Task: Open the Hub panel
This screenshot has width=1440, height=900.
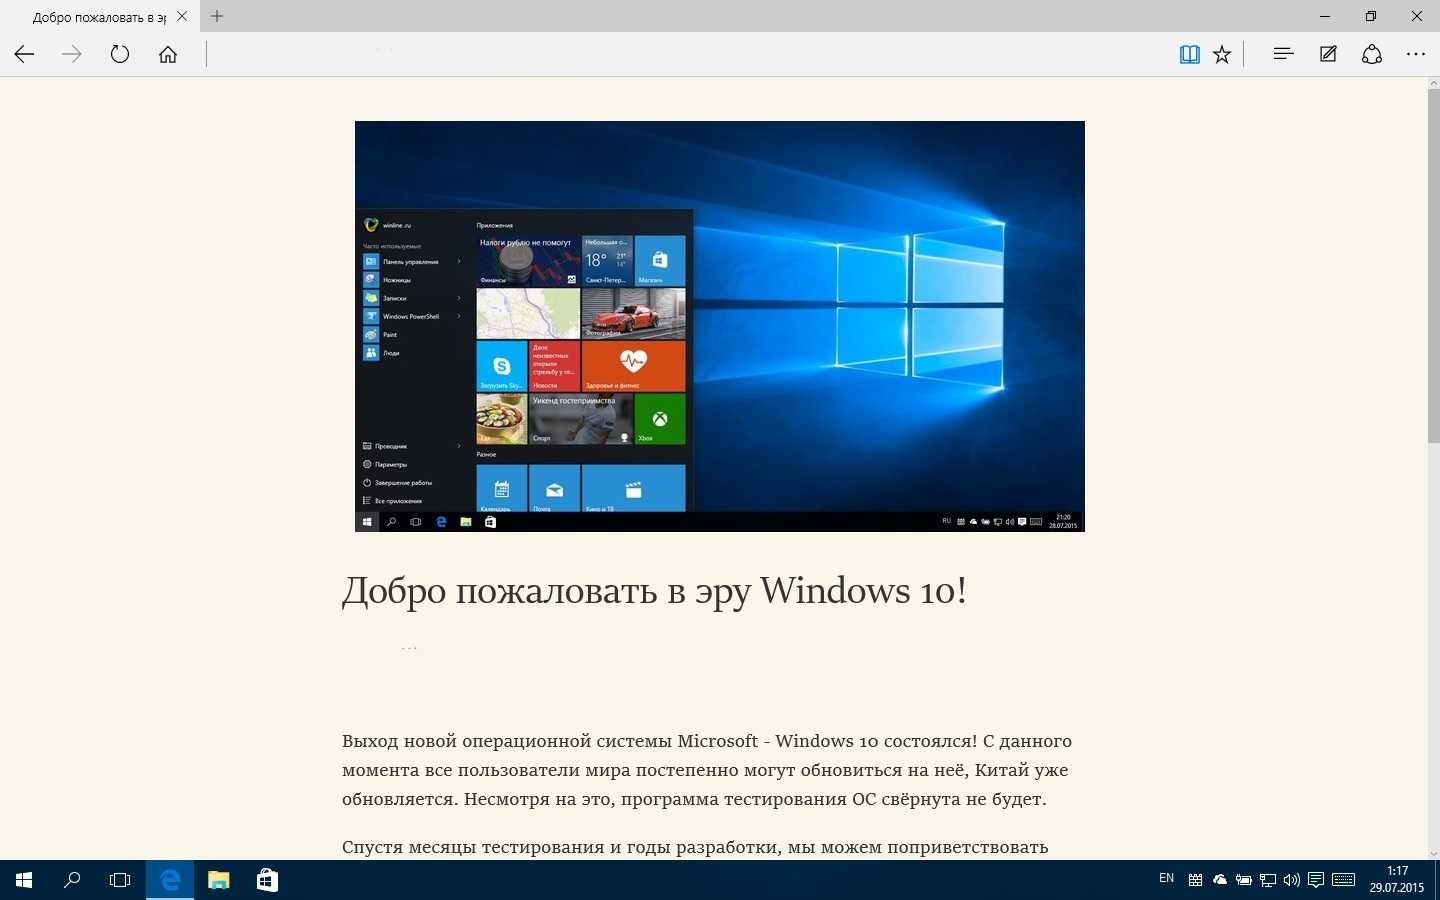Action: click(x=1284, y=54)
